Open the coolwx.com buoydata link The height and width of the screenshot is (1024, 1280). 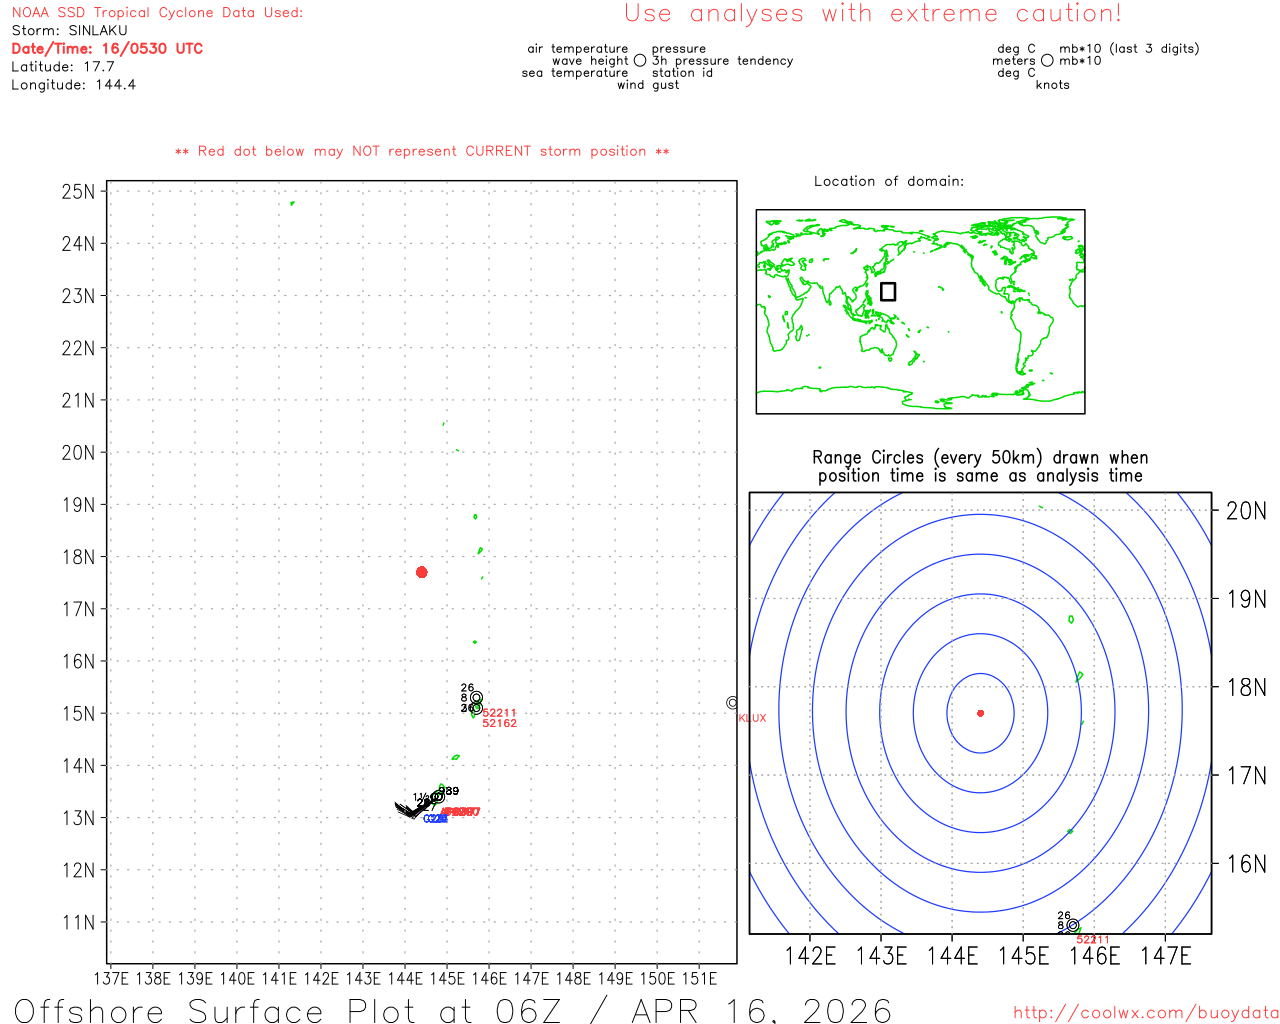pyautogui.click(x=1146, y=1013)
